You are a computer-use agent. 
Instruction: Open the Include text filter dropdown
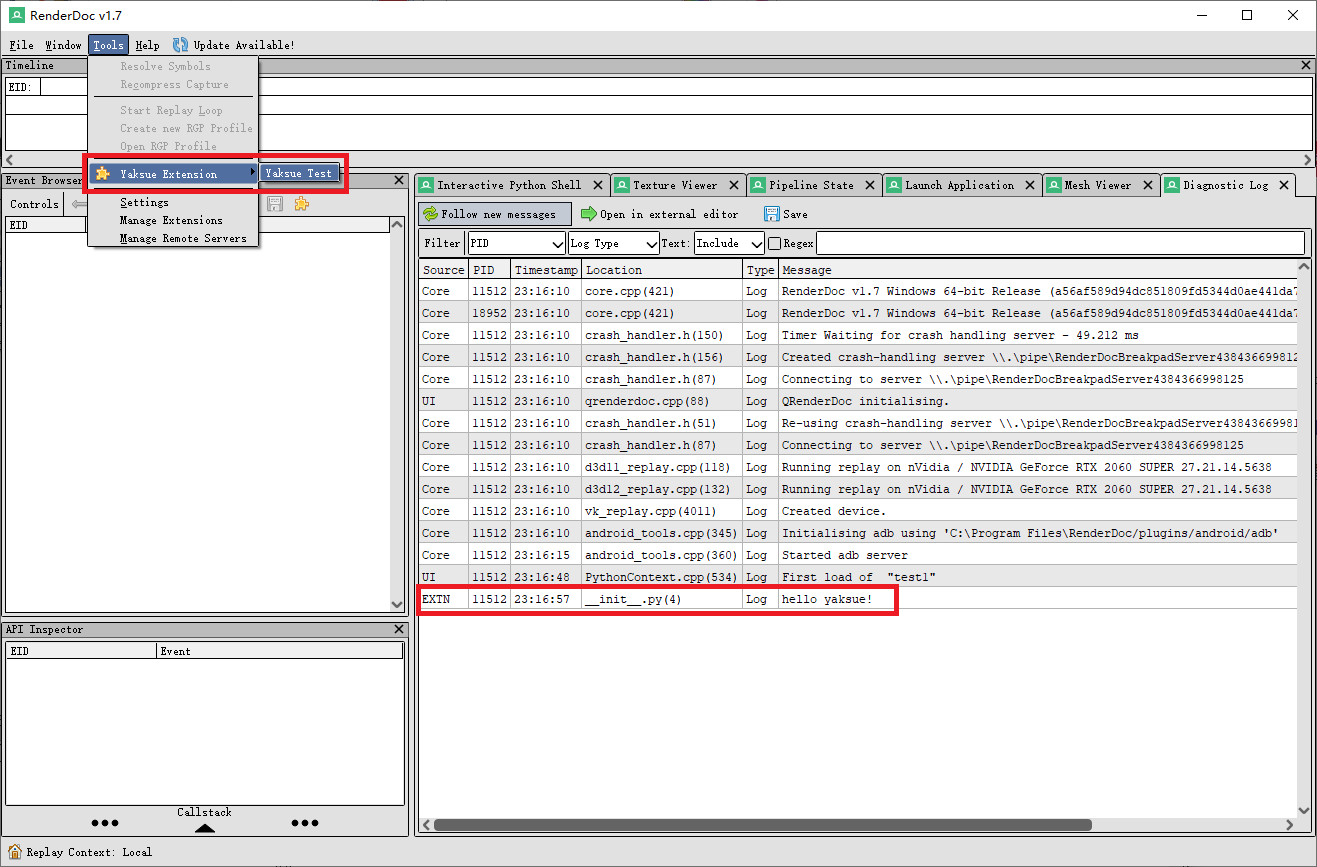pyautogui.click(x=754, y=242)
